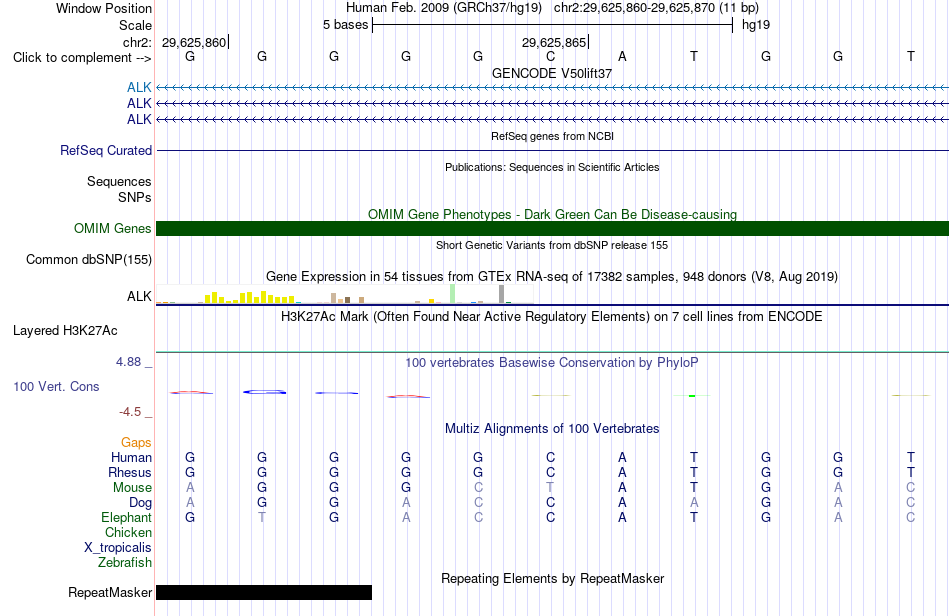Click the Human alignment row label

point(131,457)
